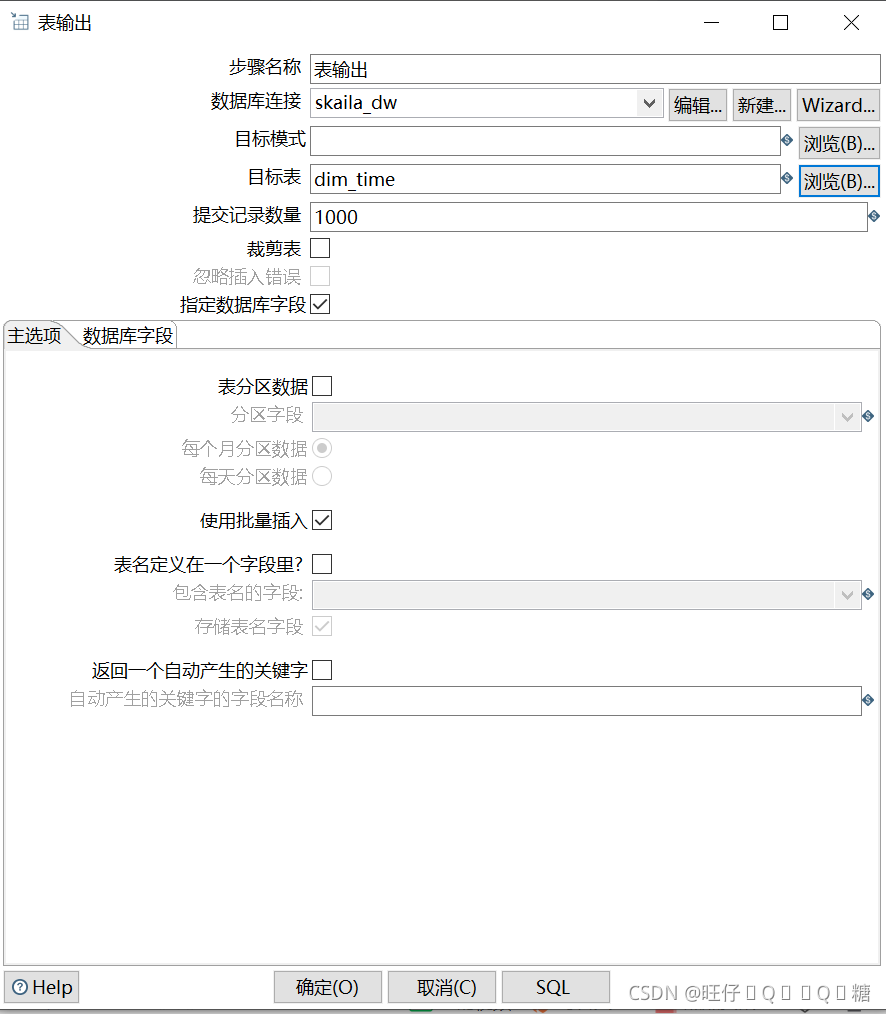
Task: Switch to the 主选项 tab
Action: point(34,336)
